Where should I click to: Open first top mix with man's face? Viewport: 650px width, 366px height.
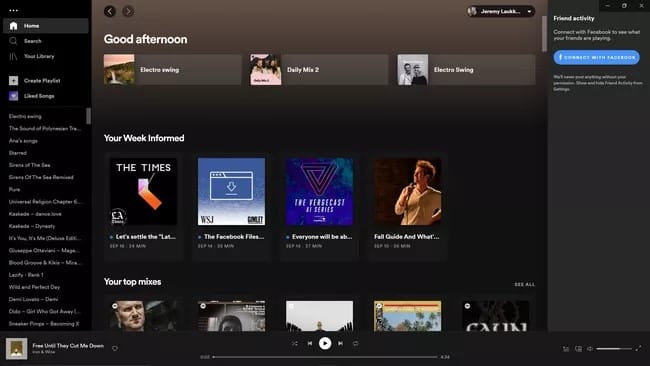pyautogui.click(x=143, y=316)
